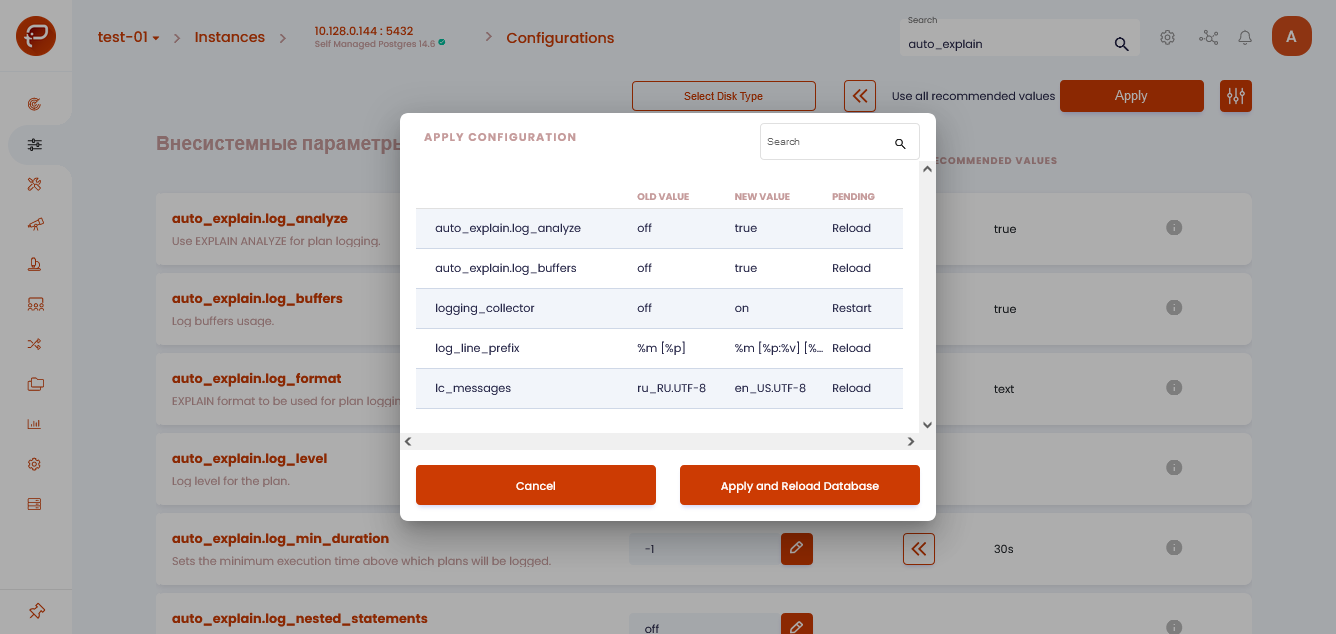Viewport: 1336px width, 634px height.
Task: Click the user avatar A menu
Action: [x=1291, y=37]
